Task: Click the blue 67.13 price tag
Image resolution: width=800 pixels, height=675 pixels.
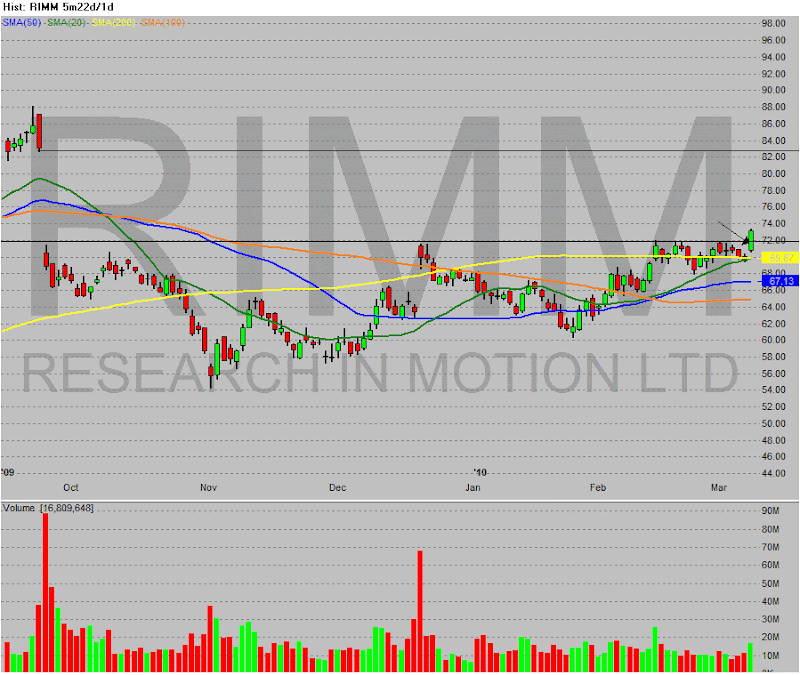Action: tap(780, 281)
